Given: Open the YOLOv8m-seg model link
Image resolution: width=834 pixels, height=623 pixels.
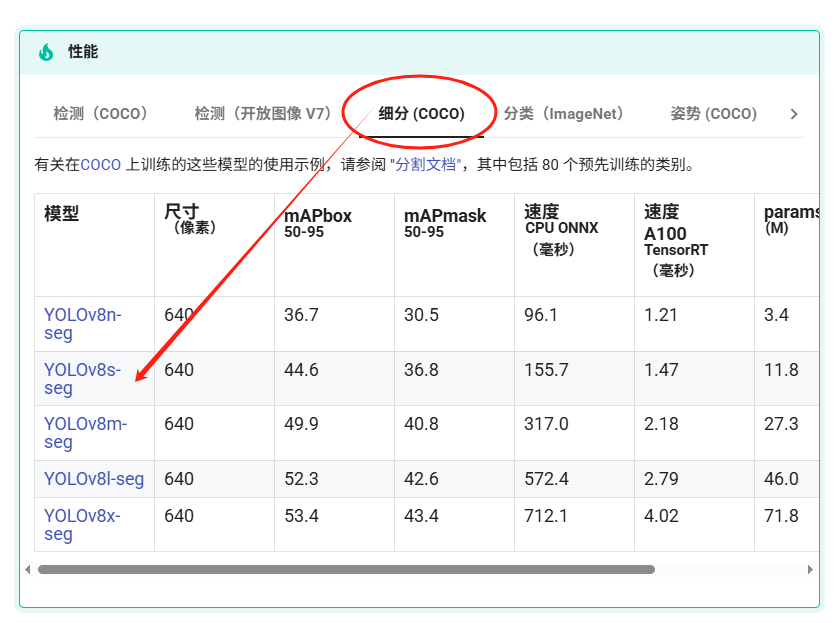Looking at the screenshot, I should pyautogui.click(x=85, y=433).
